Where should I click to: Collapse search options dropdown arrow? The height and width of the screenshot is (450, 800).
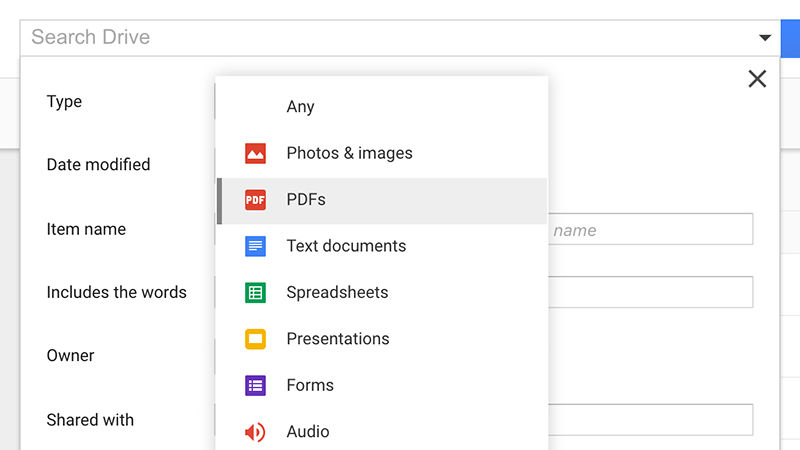tap(765, 38)
